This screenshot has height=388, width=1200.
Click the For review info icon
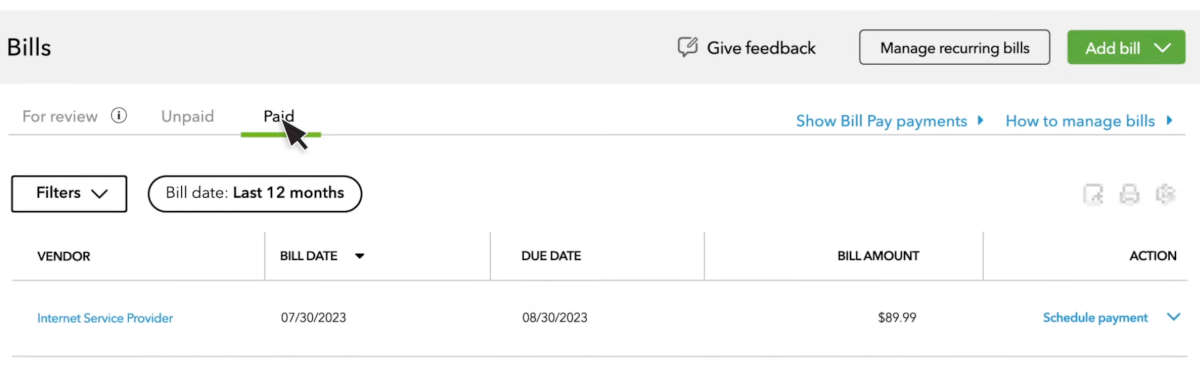pos(119,116)
